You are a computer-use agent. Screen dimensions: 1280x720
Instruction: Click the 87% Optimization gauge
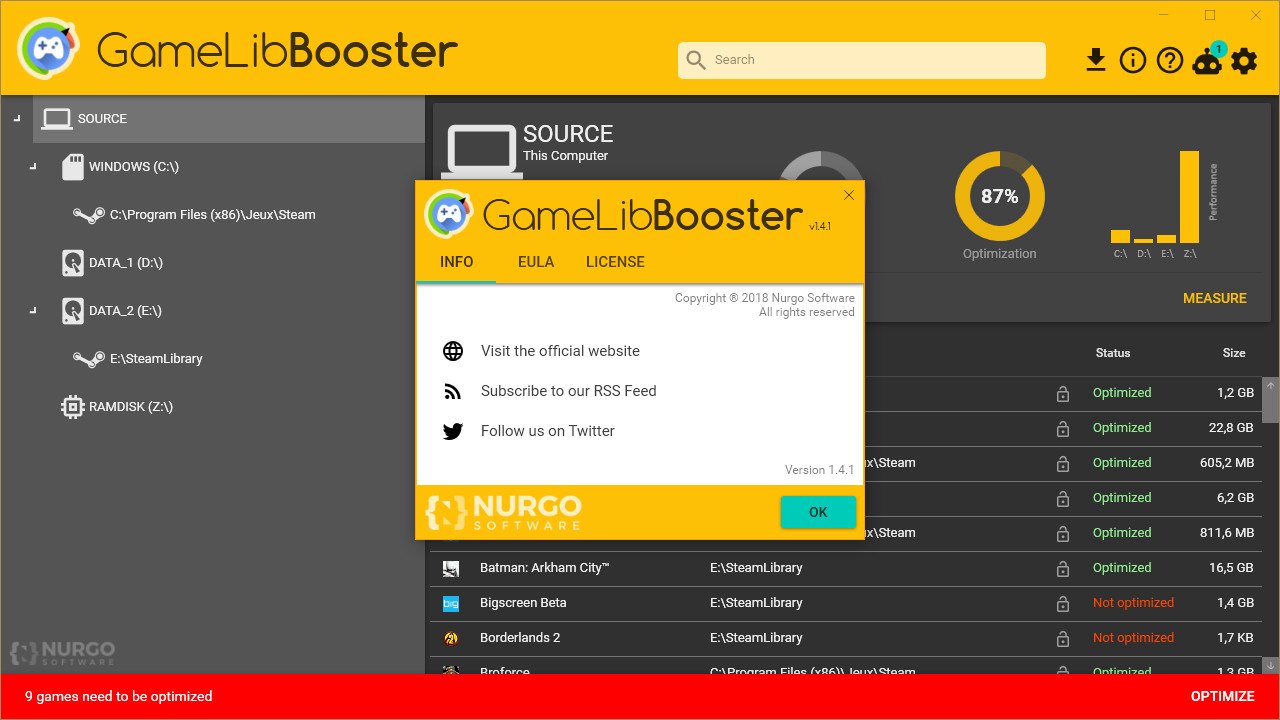coord(999,196)
